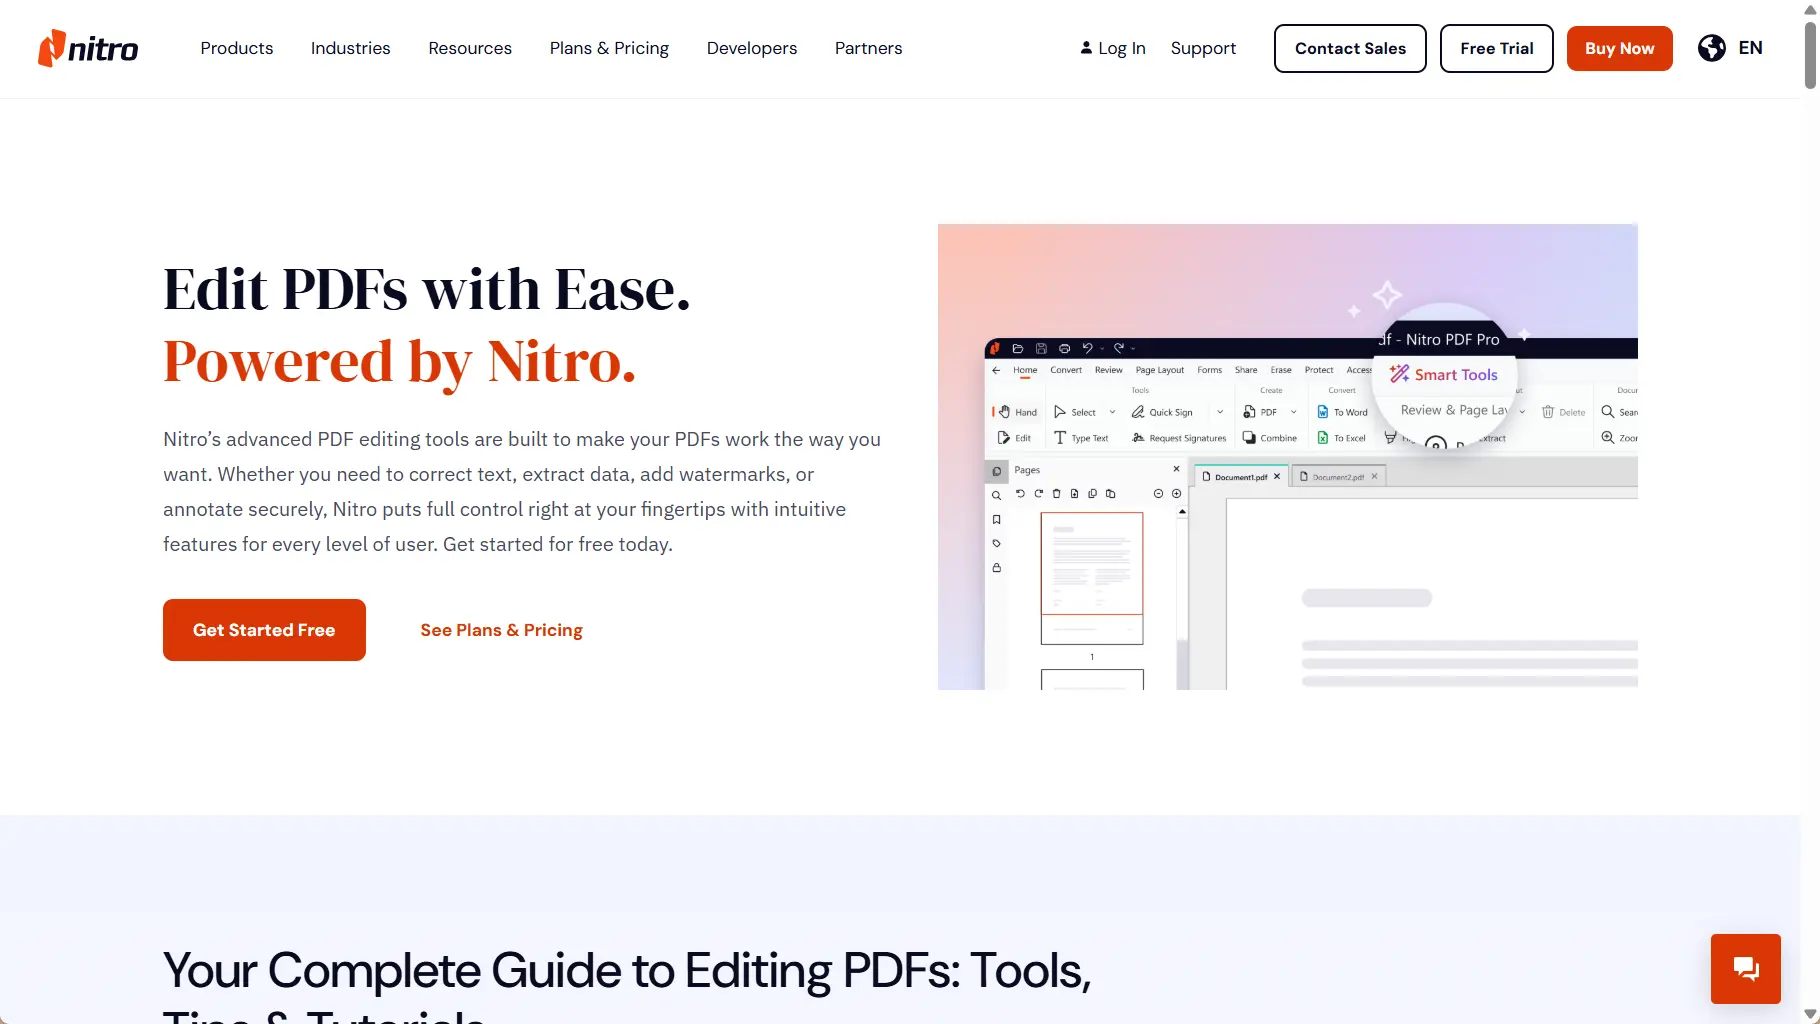The height and width of the screenshot is (1024, 1820).
Task: Click the Nitro logo
Action: tap(88, 48)
